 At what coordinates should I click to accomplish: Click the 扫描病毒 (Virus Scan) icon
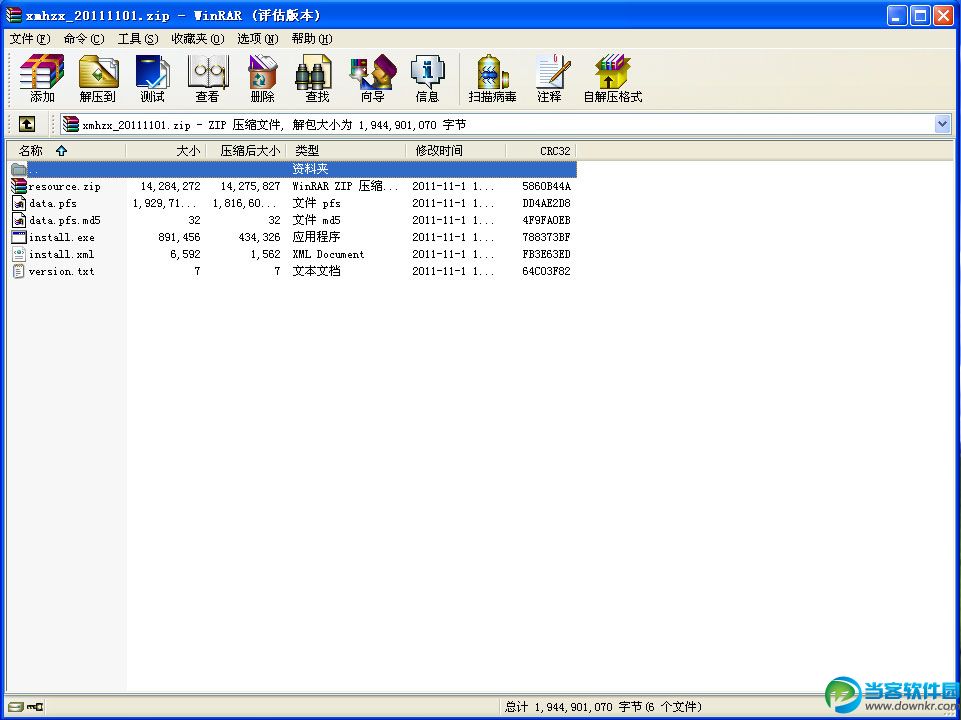point(492,78)
